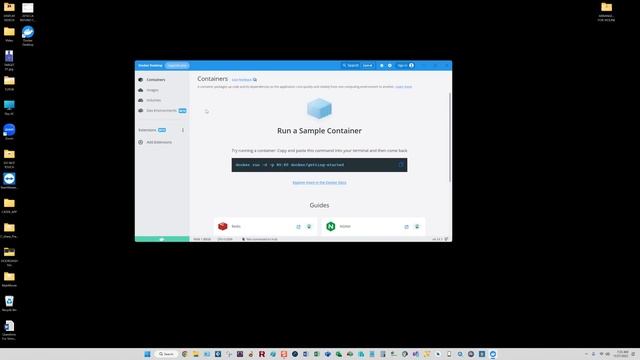
Task: Select the TeamViewer desktop shortcut
Action: (9, 181)
